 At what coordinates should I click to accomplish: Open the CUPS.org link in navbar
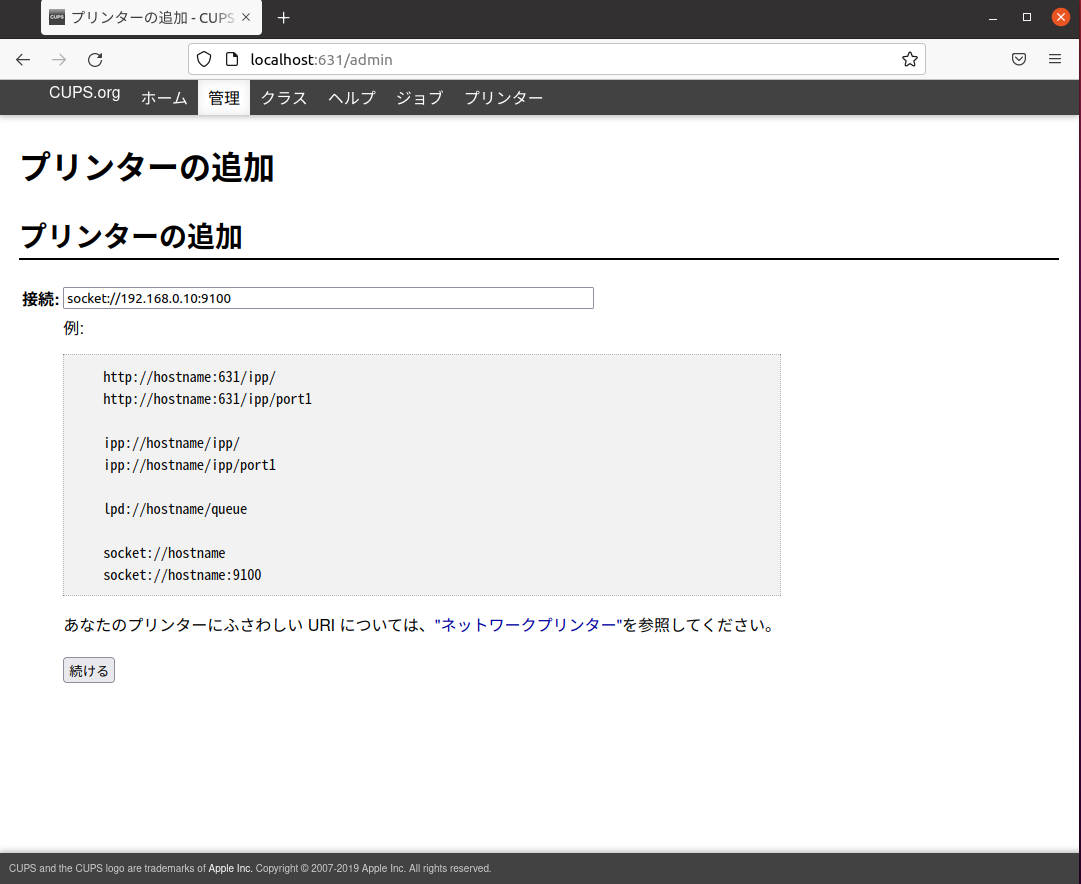pyautogui.click(x=85, y=93)
